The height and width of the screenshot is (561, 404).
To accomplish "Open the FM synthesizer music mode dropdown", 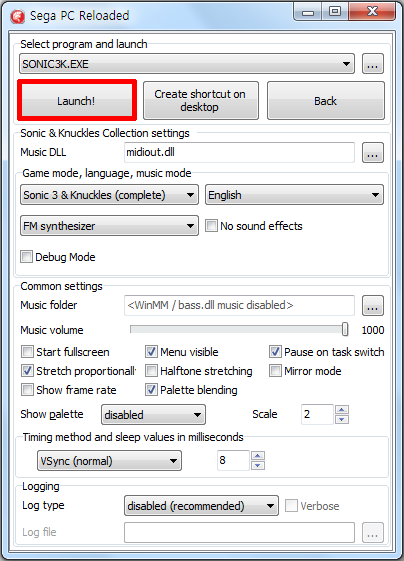I will coord(109,226).
